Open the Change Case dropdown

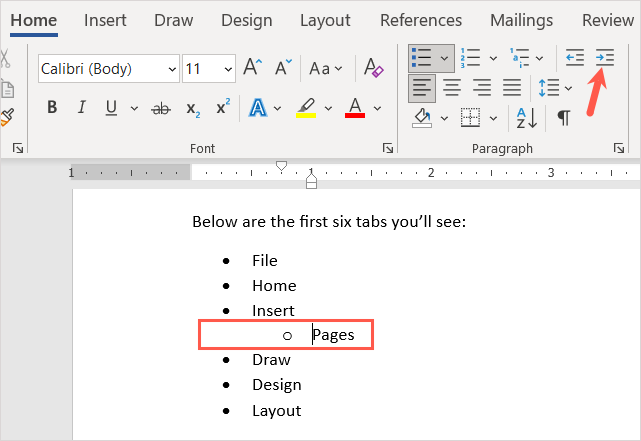[325, 69]
